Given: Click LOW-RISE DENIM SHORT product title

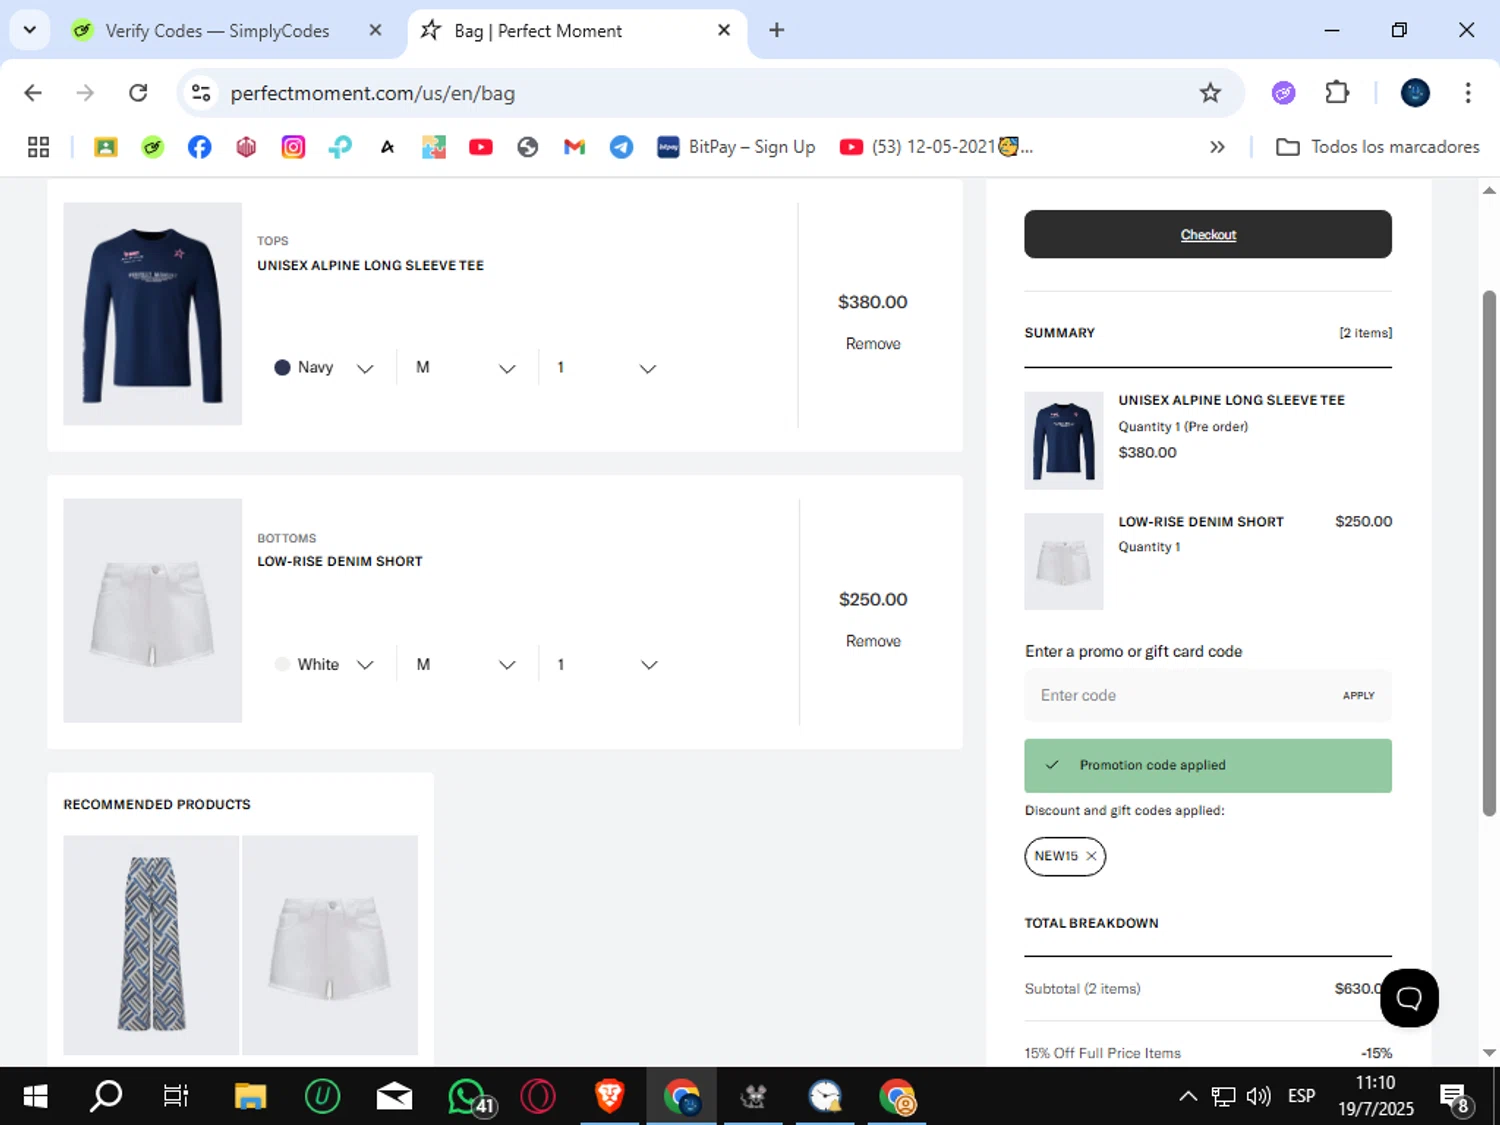Looking at the screenshot, I should point(340,561).
